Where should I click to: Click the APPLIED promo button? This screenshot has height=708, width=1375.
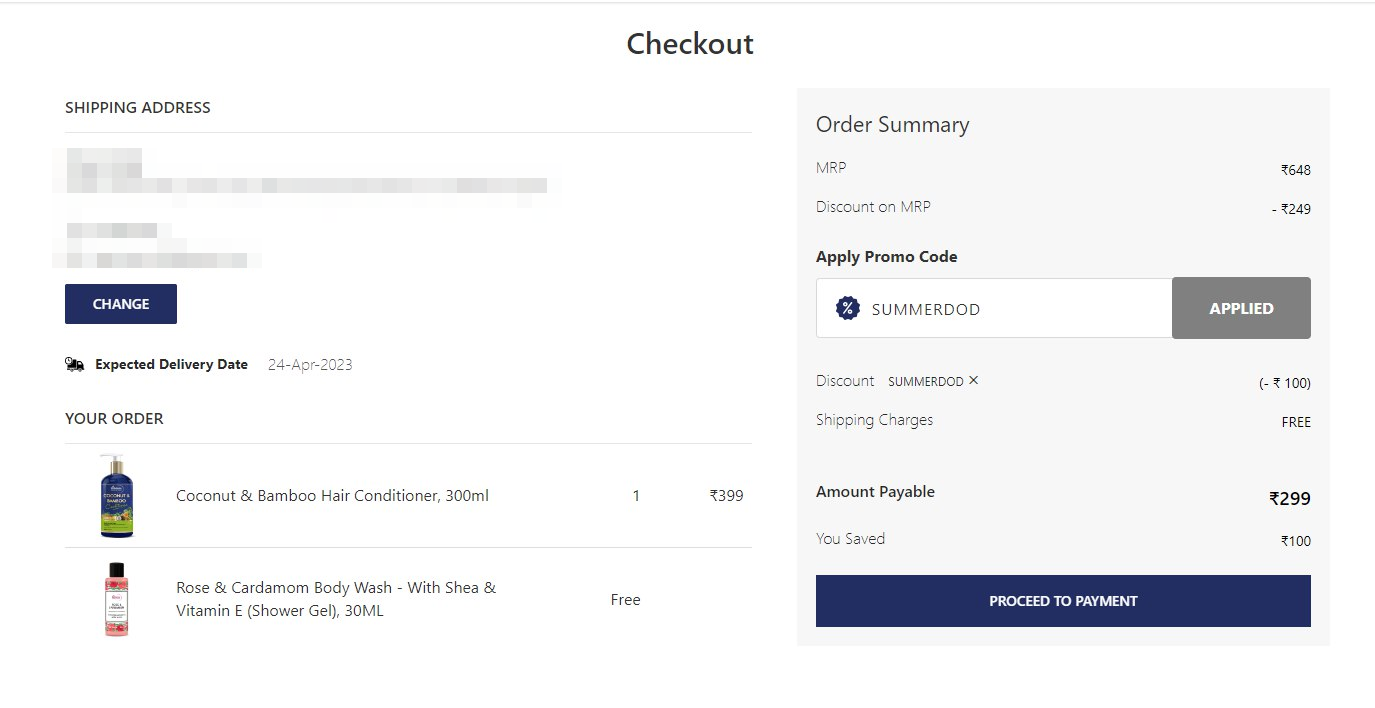click(x=1241, y=308)
